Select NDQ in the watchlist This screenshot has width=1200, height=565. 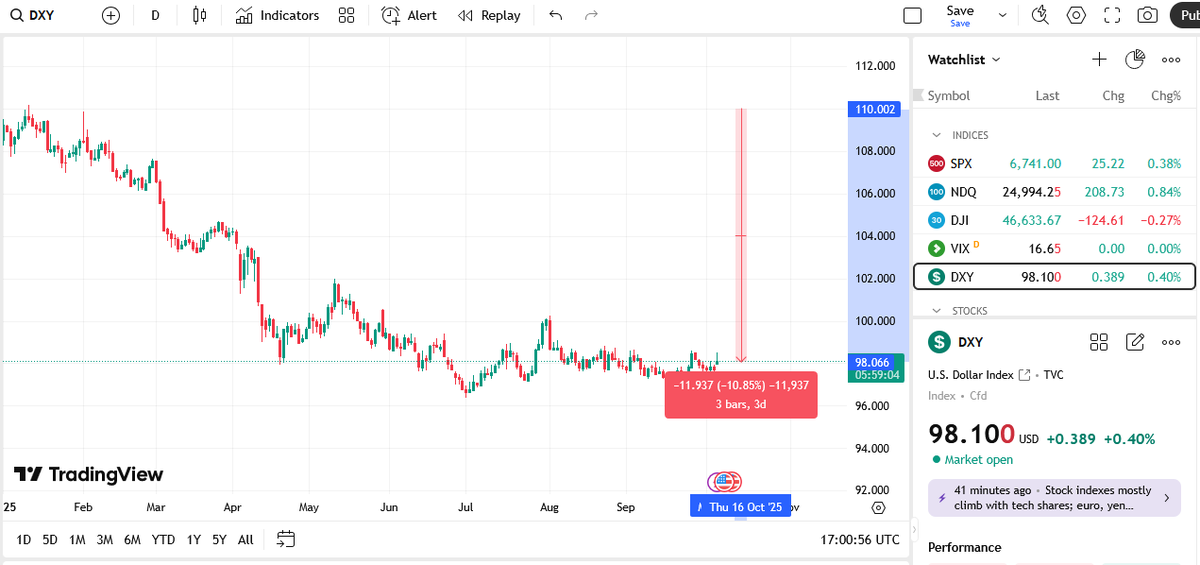click(x=1055, y=192)
